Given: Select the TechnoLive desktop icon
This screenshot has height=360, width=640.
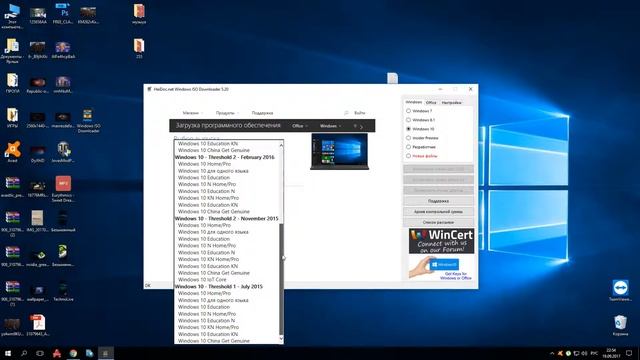Looking at the screenshot, I should 63,291.
